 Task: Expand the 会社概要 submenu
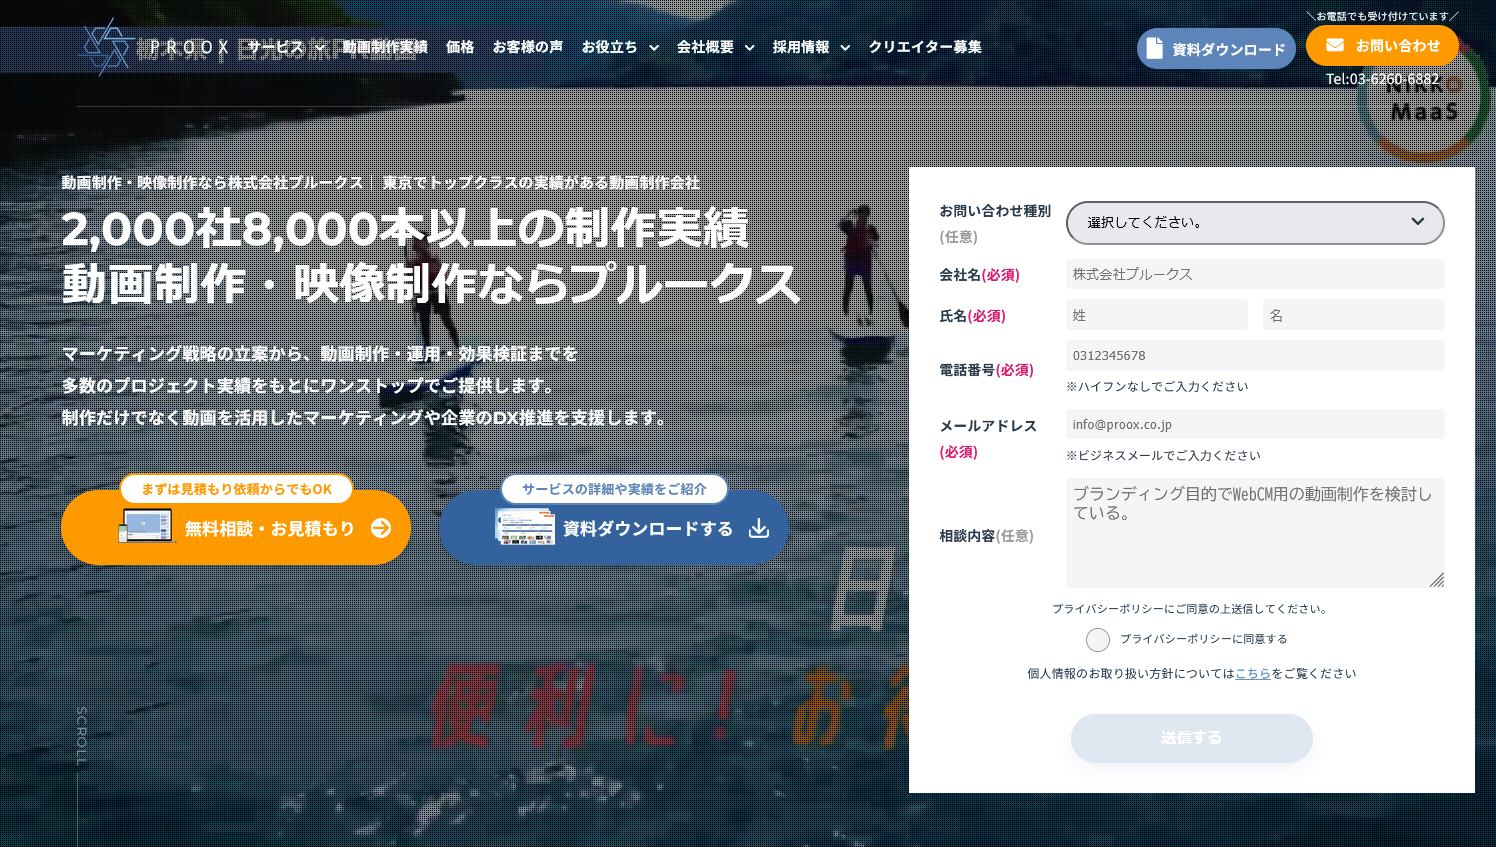coord(750,48)
